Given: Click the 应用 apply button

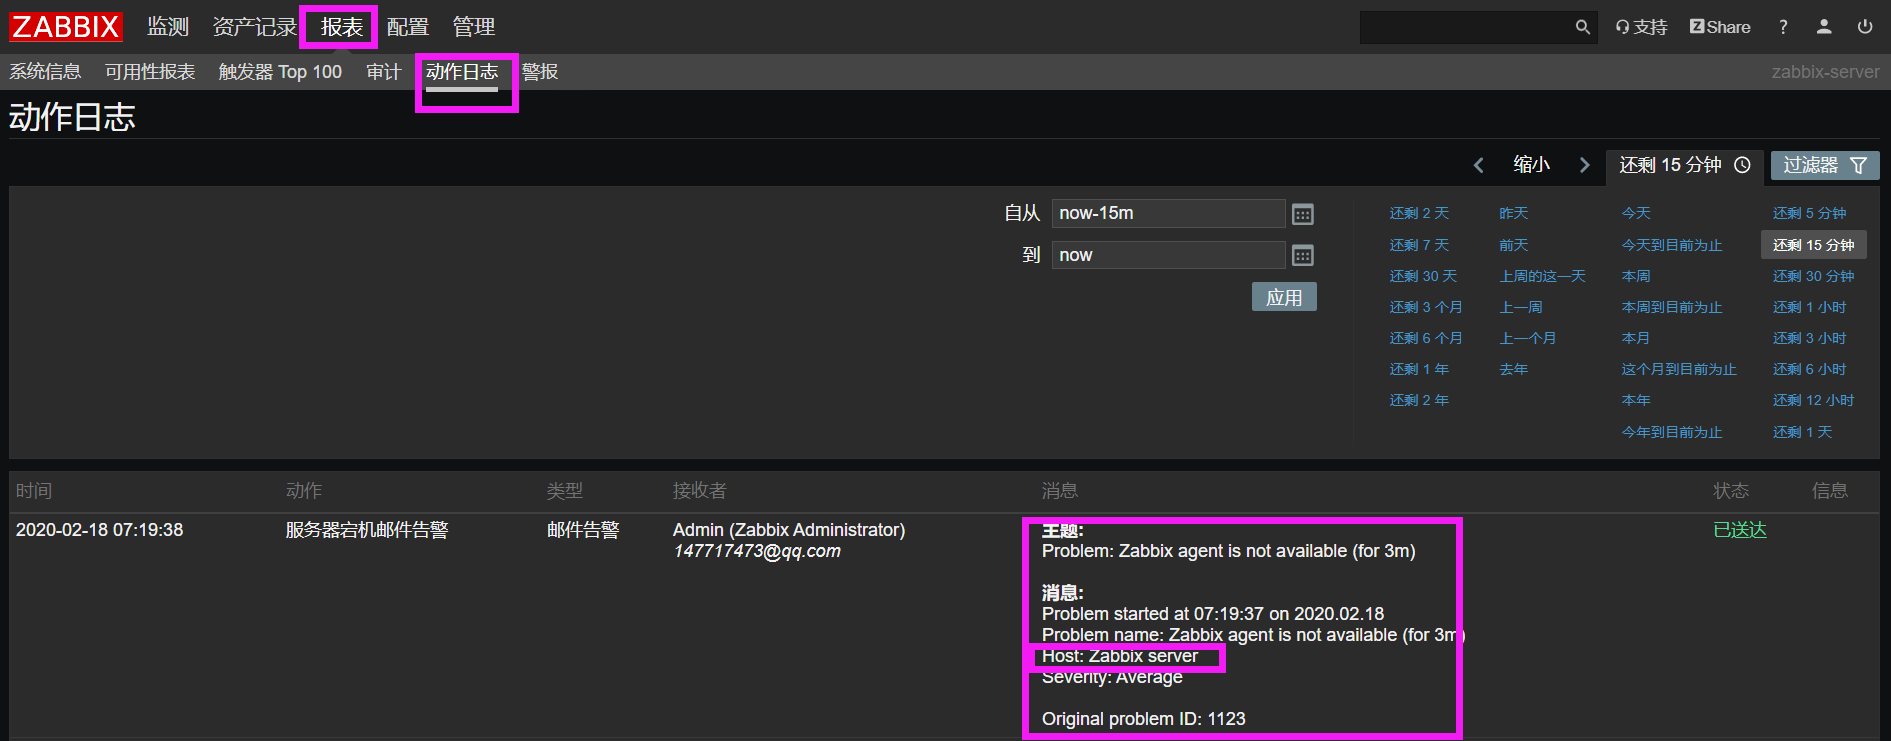Looking at the screenshot, I should (x=1284, y=297).
